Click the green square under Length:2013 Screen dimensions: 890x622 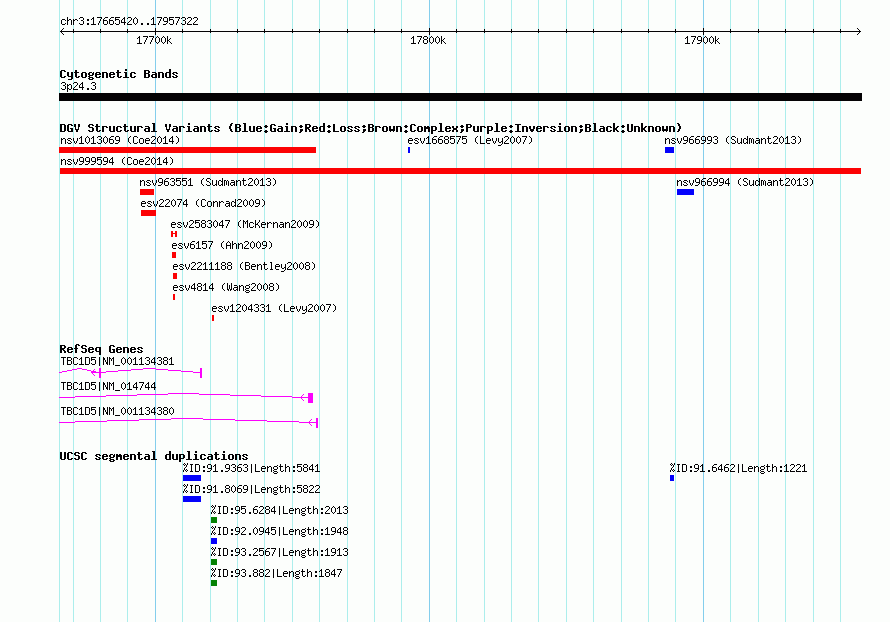[x=214, y=520]
